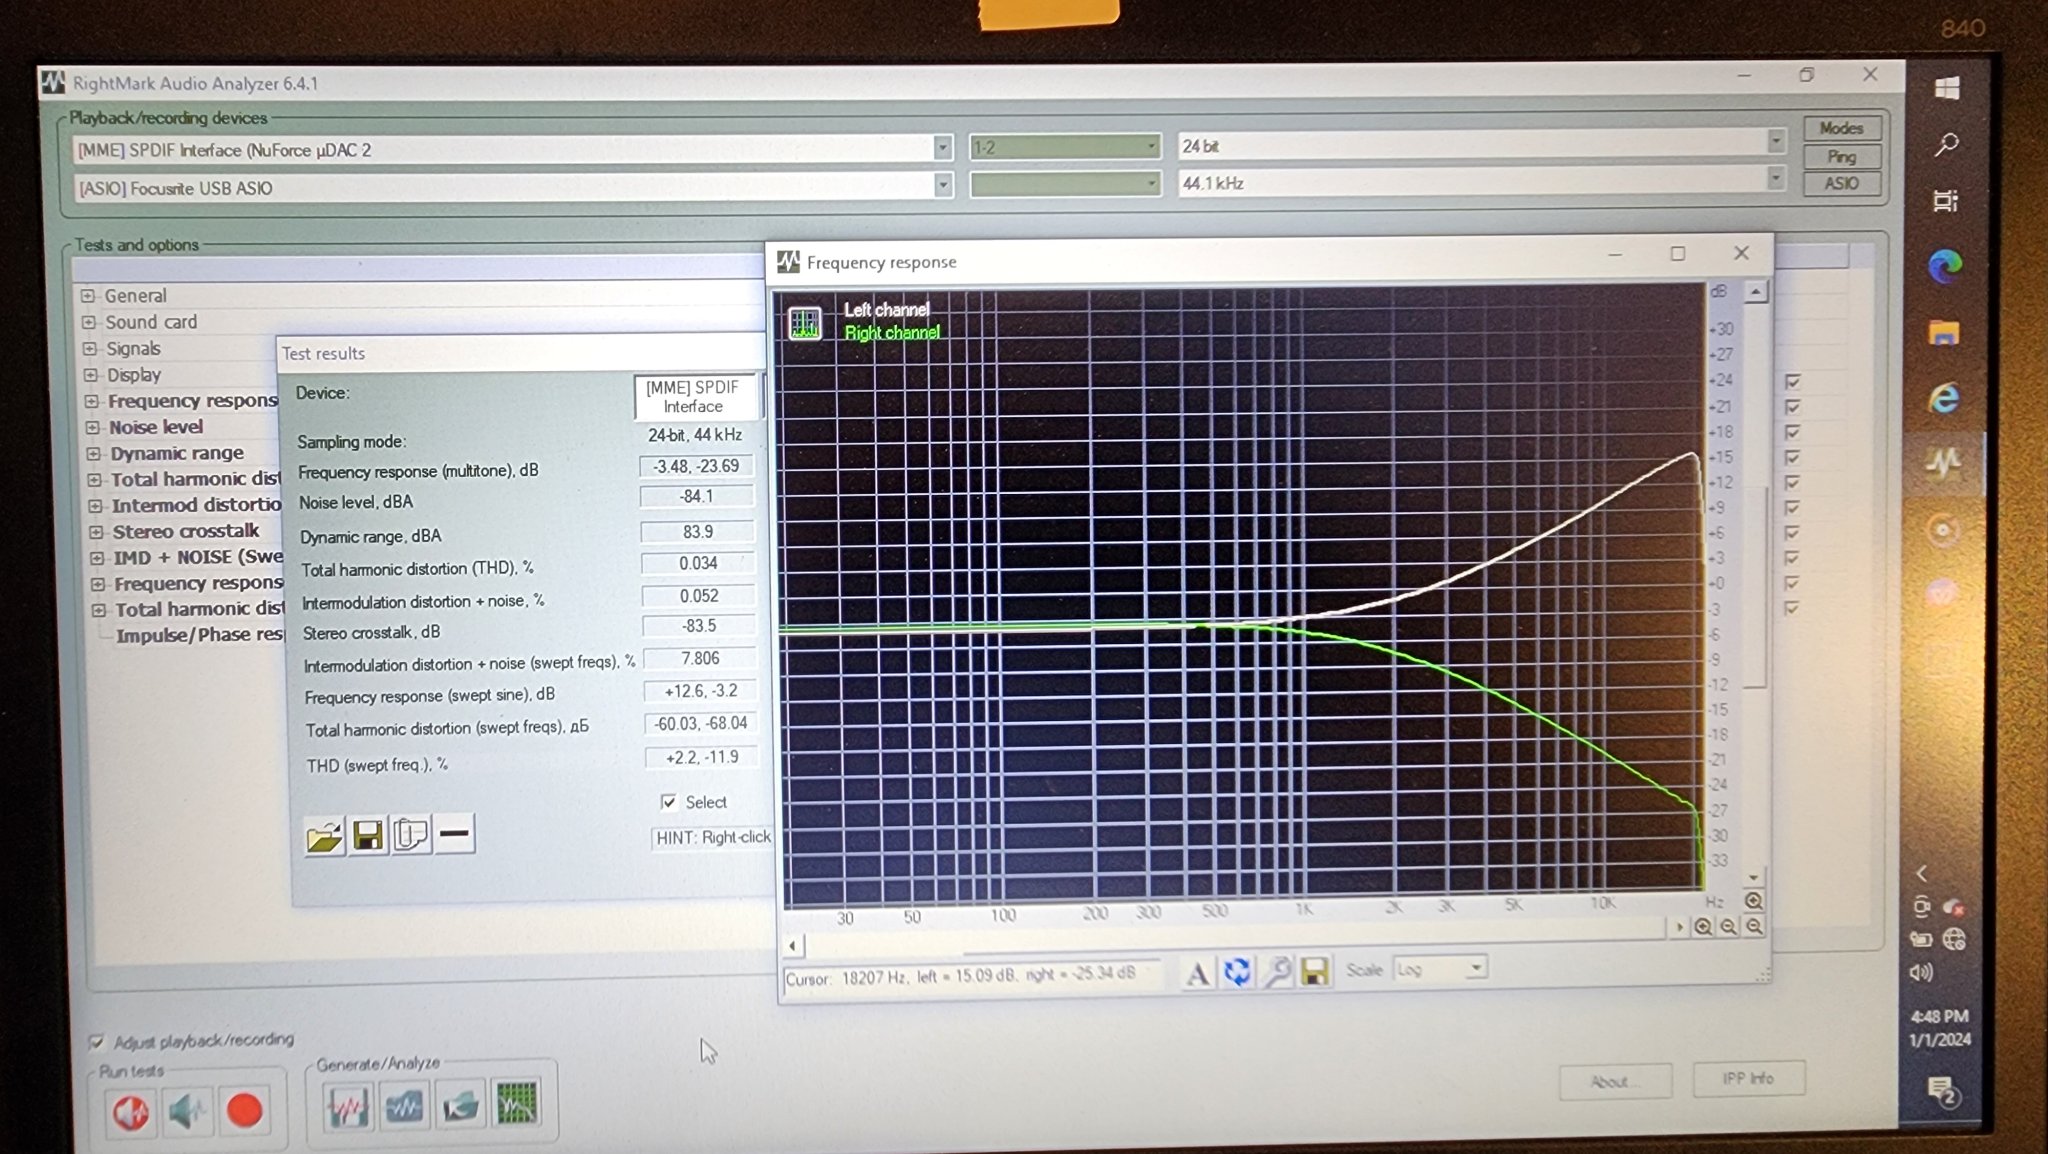Click the minus remove-slot icon in Test results
The height and width of the screenshot is (1154, 2048).
point(455,833)
